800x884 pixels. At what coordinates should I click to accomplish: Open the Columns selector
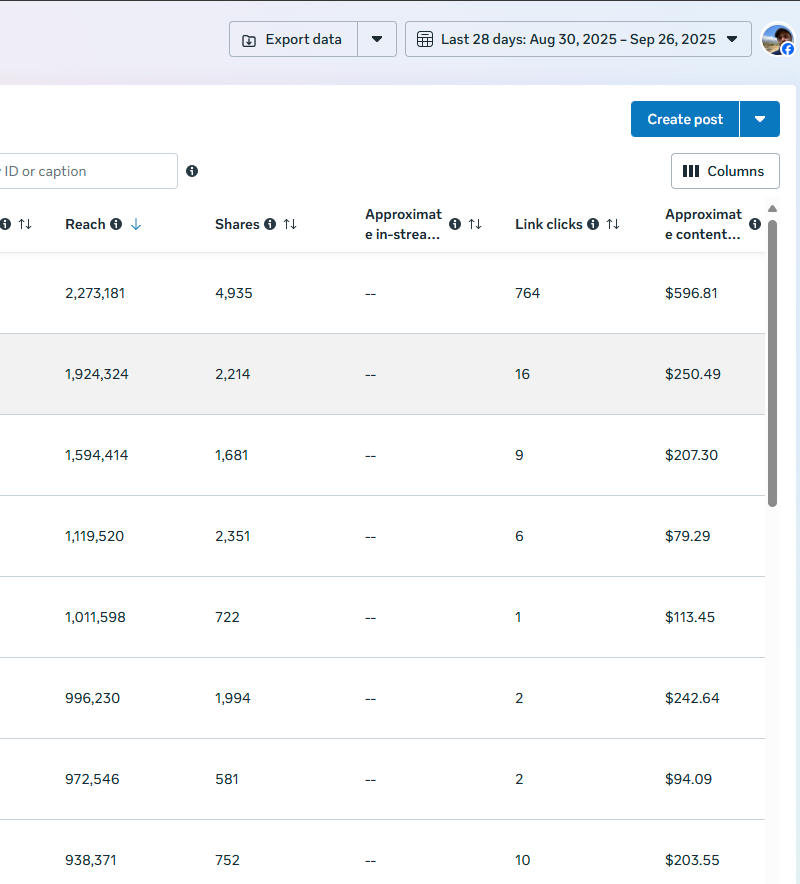pos(725,171)
